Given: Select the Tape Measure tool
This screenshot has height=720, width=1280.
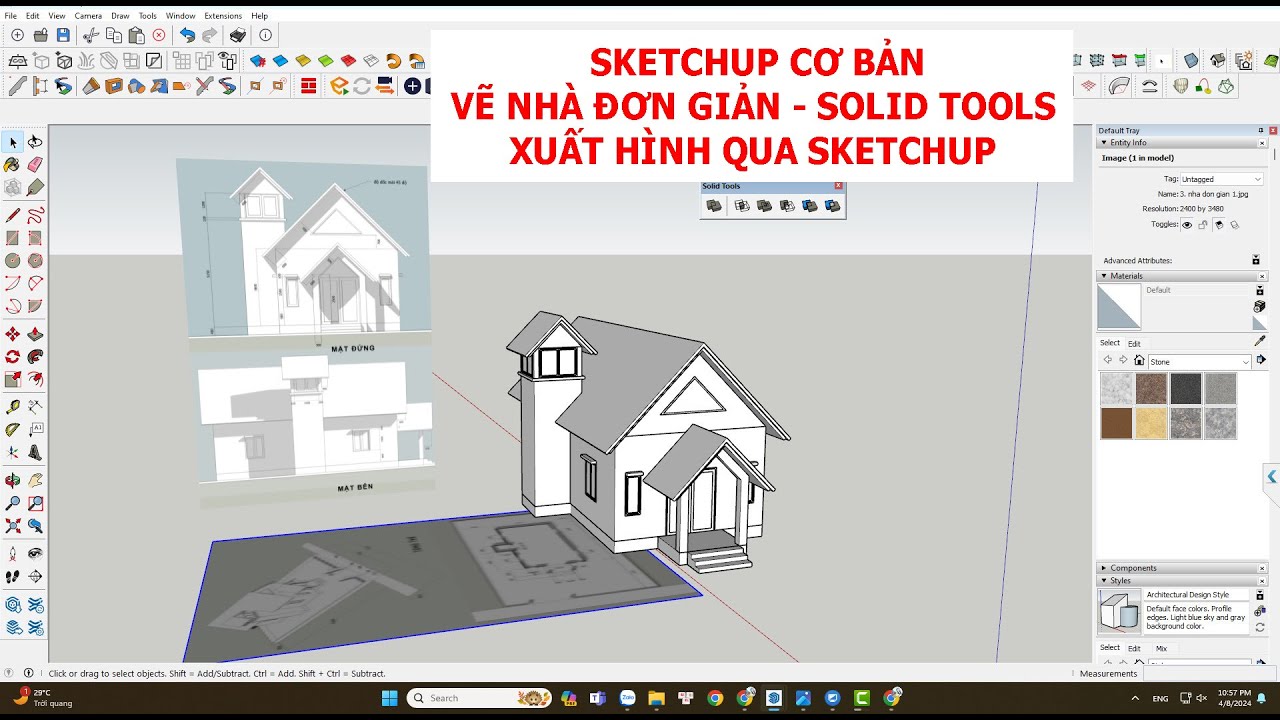Looking at the screenshot, I should point(13,406).
